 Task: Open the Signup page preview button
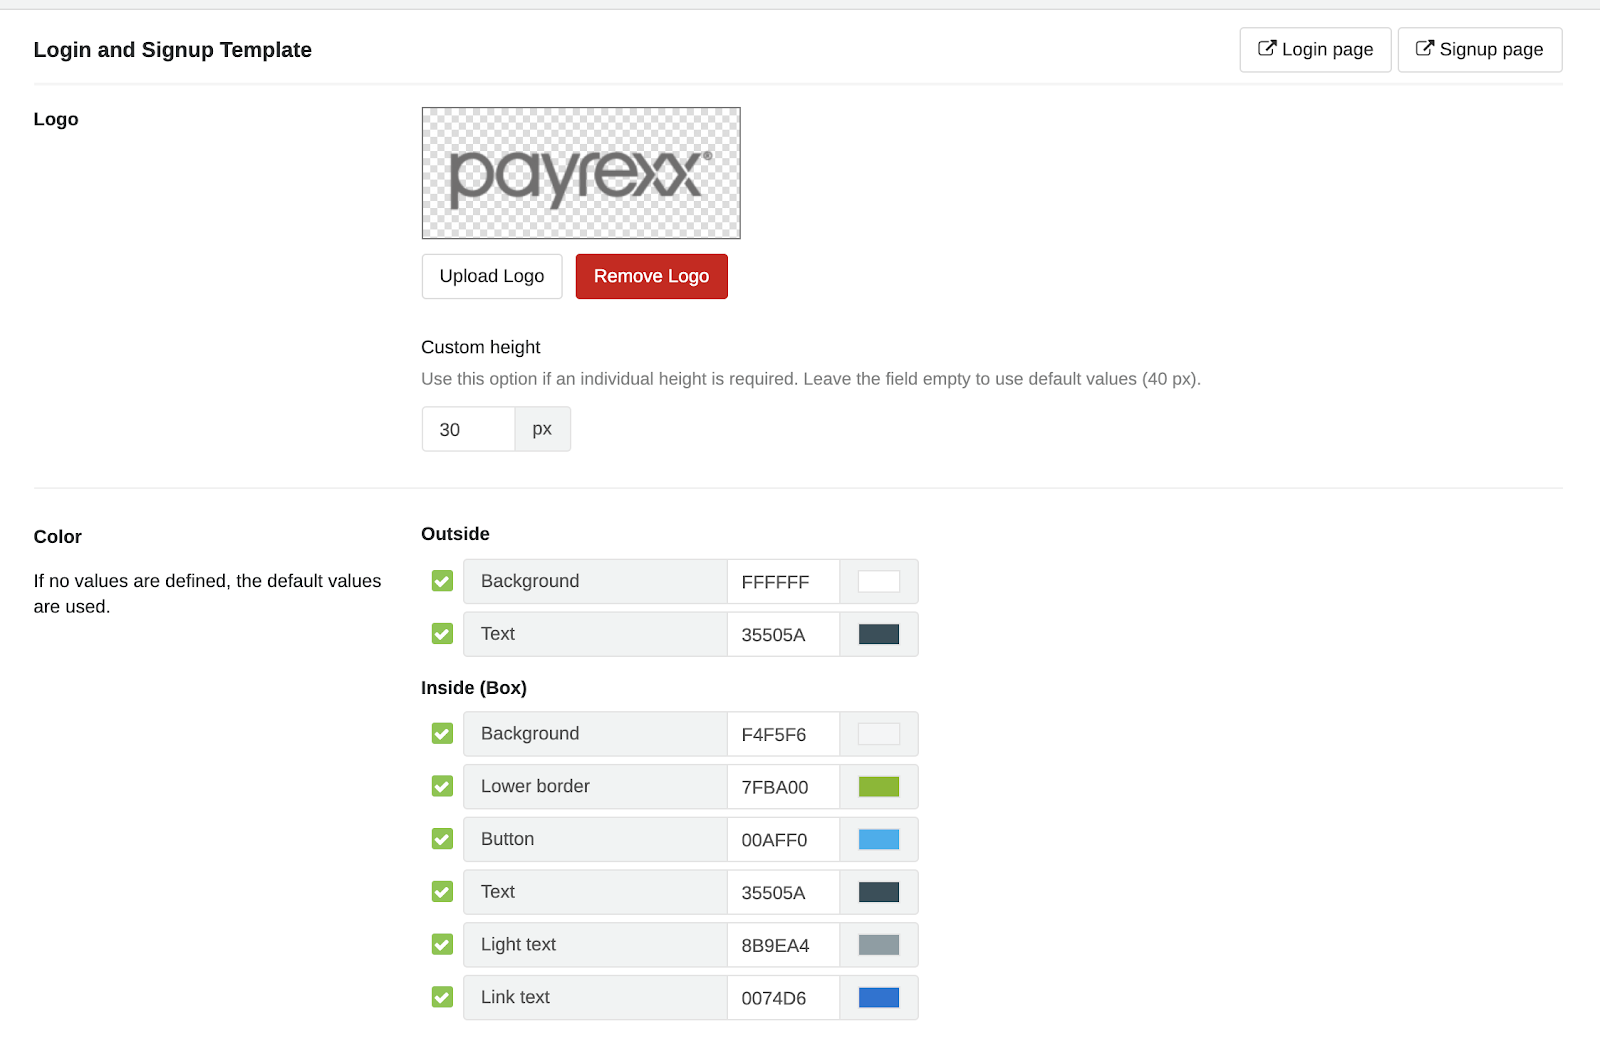[1480, 50]
